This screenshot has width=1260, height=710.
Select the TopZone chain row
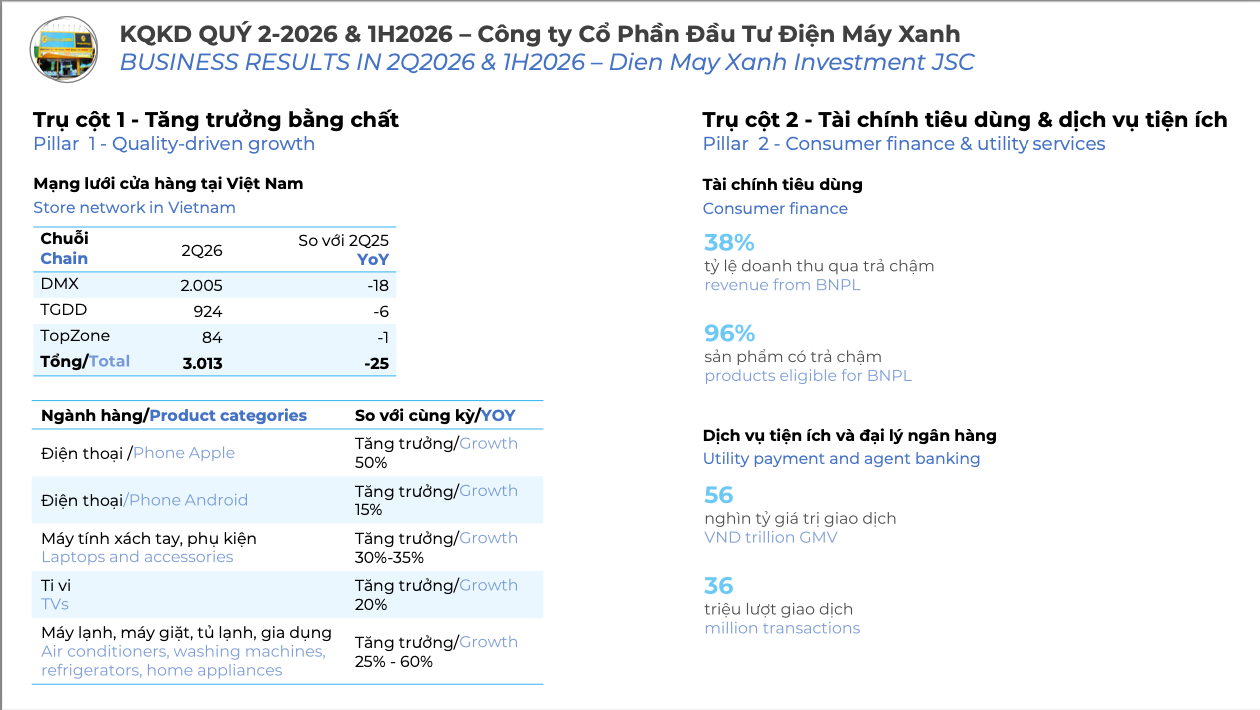(x=214, y=337)
